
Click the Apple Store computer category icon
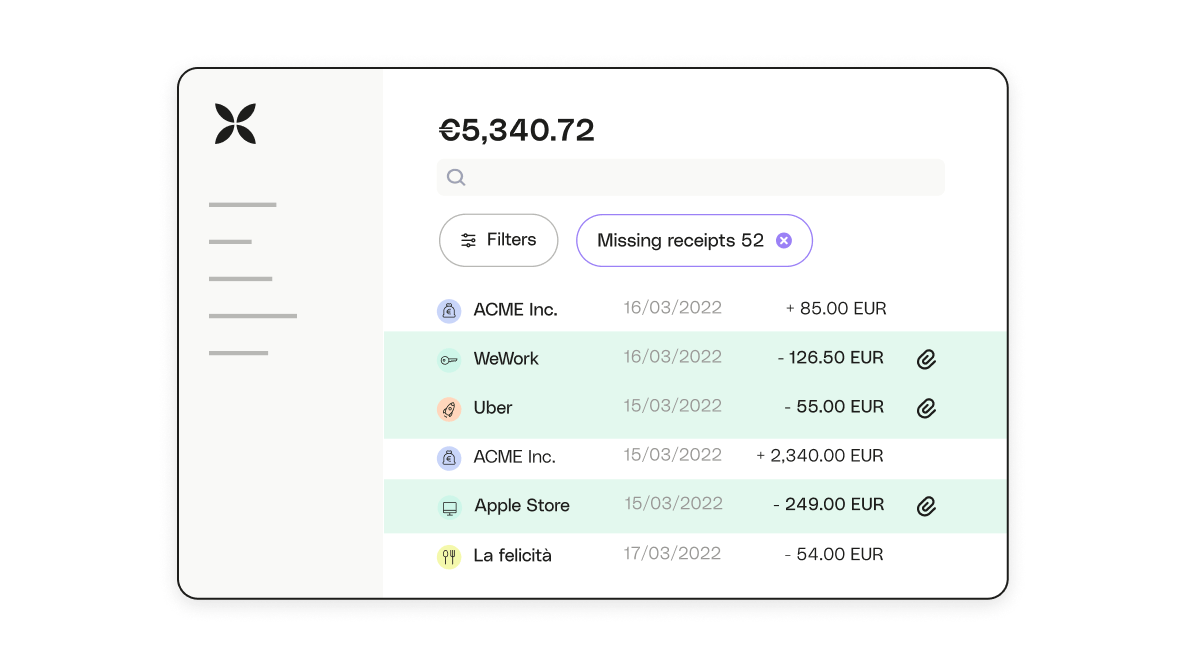[449, 507]
